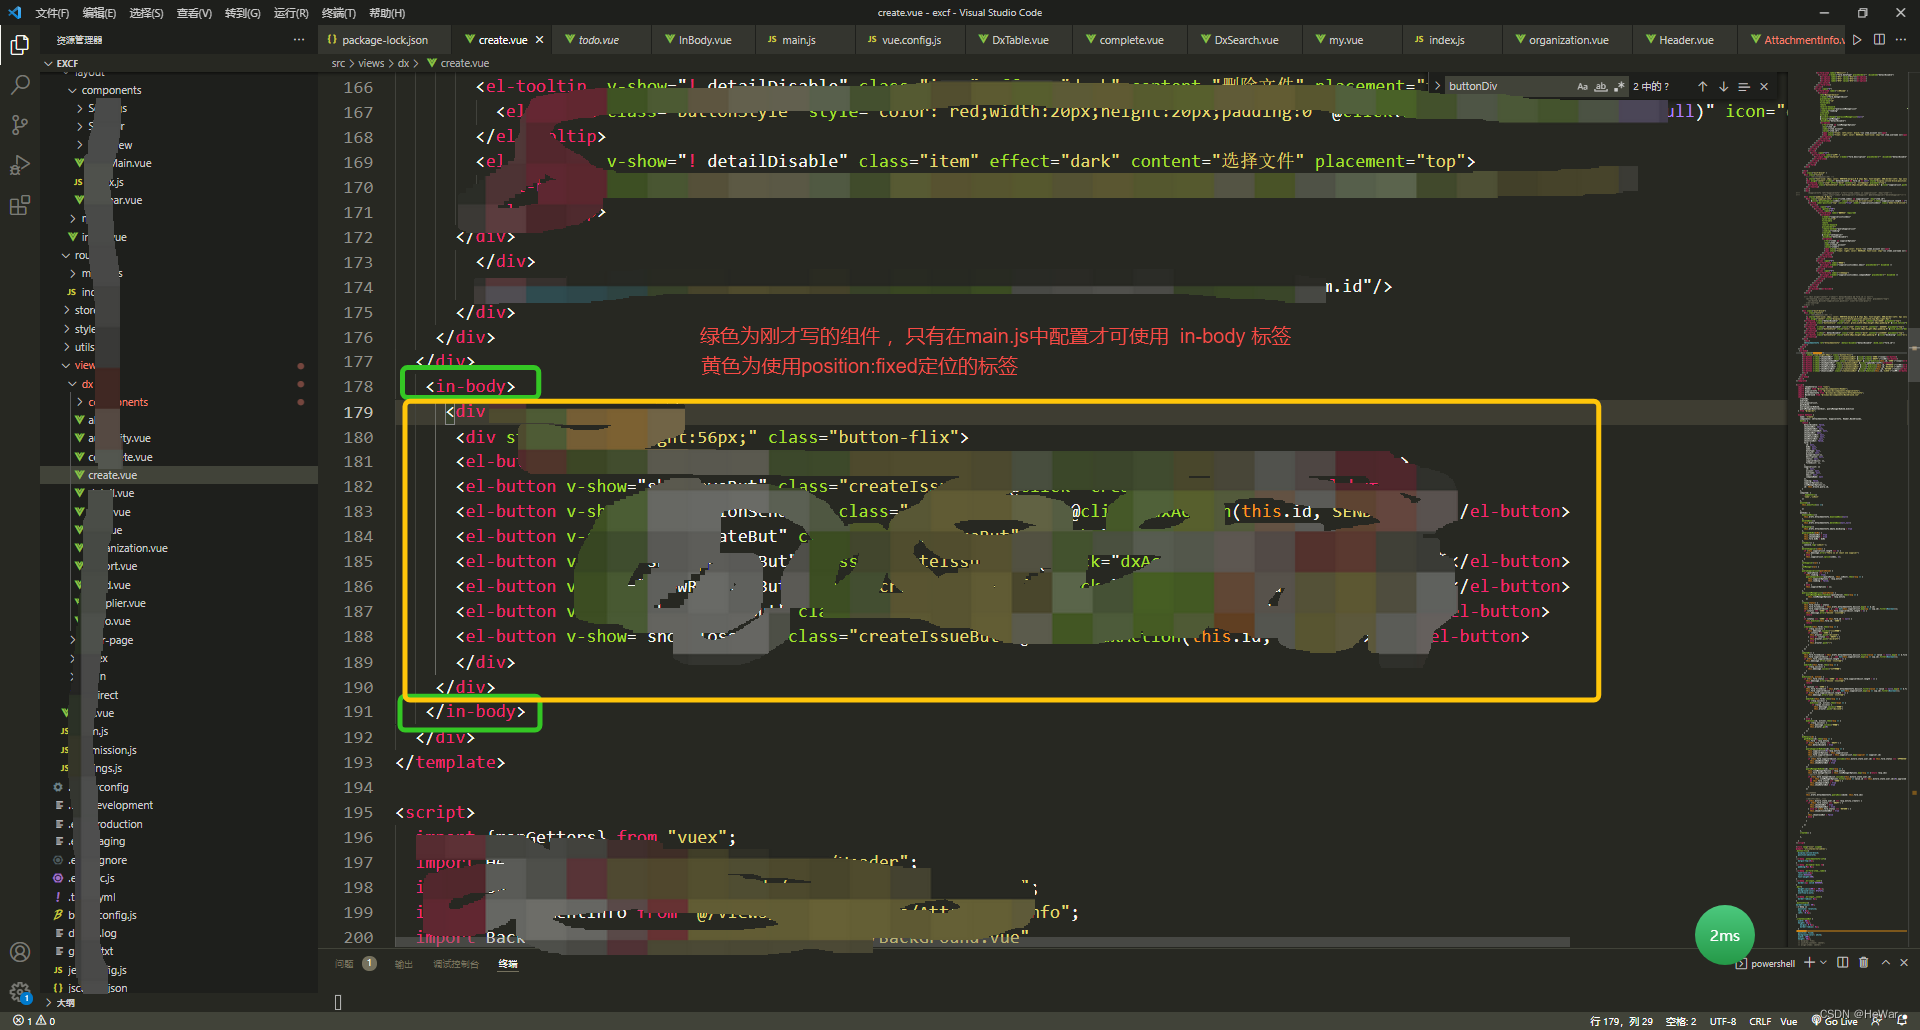
Task: Expand the utils folder
Action: 84,347
